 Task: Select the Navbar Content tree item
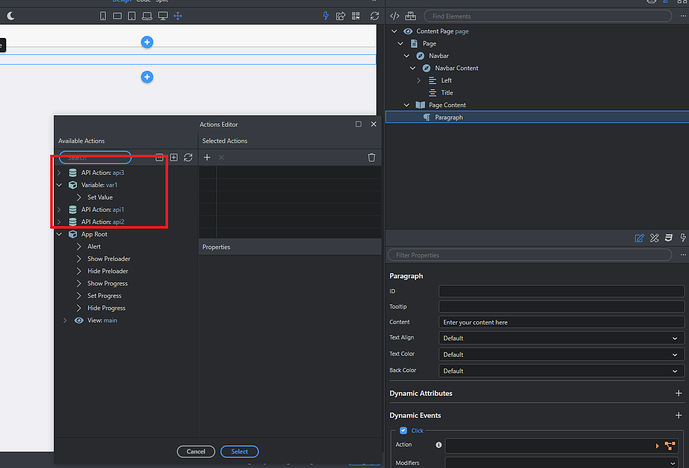click(458, 68)
